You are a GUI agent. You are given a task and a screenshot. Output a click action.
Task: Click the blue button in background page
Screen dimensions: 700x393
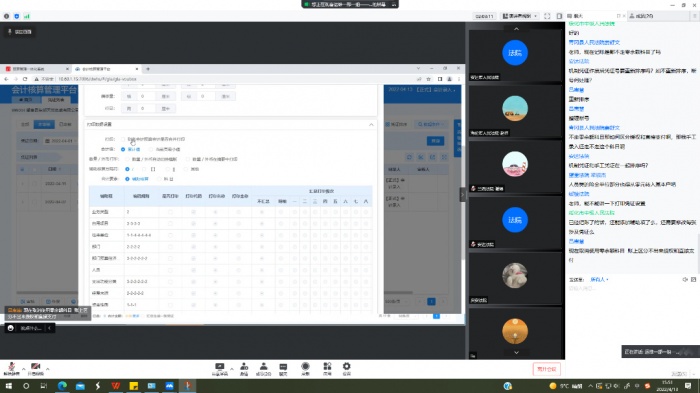point(435,141)
